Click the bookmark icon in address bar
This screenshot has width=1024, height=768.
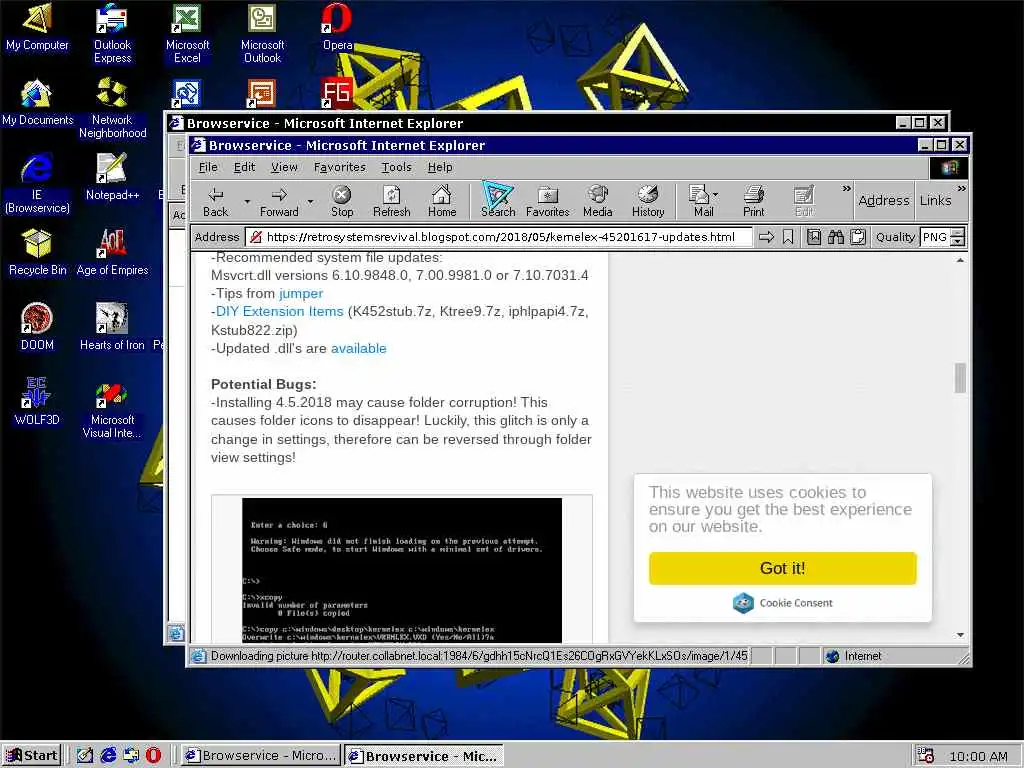point(788,237)
